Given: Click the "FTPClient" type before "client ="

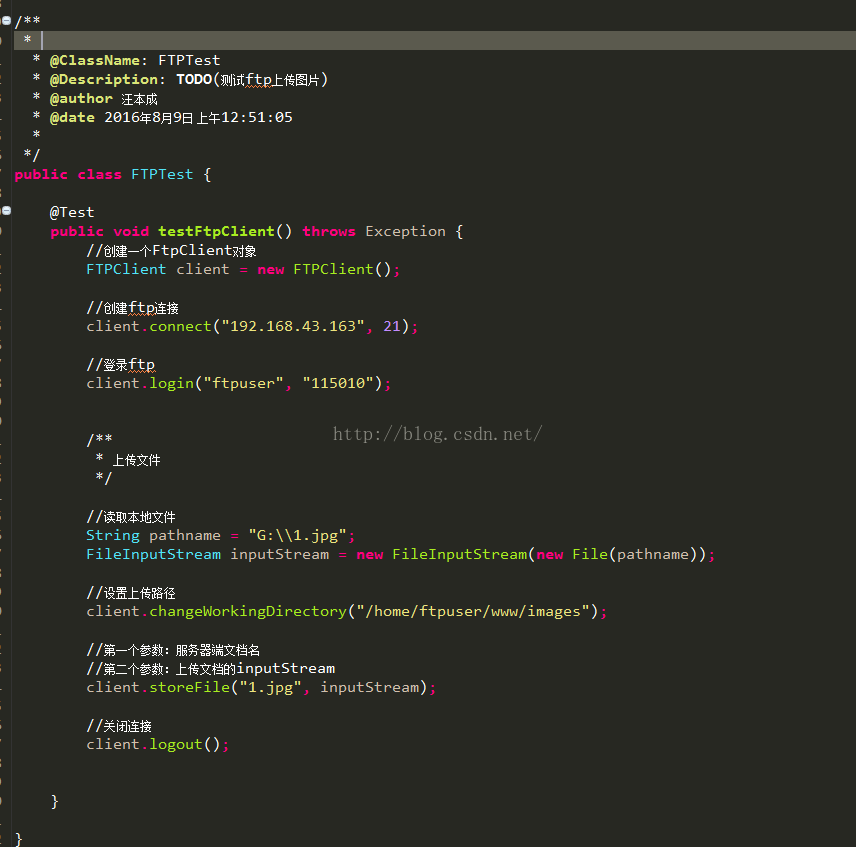Looking at the screenshot, I should (x=126, y=270).
